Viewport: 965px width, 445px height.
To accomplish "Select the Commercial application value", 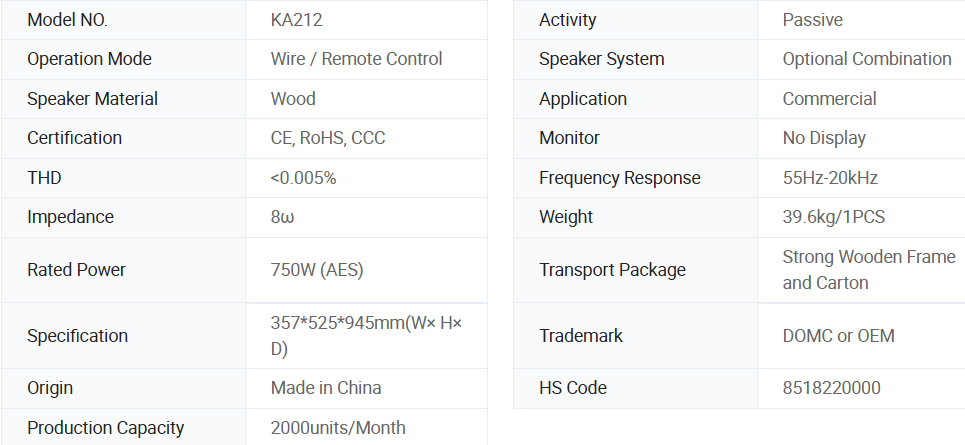I will 829,99.
